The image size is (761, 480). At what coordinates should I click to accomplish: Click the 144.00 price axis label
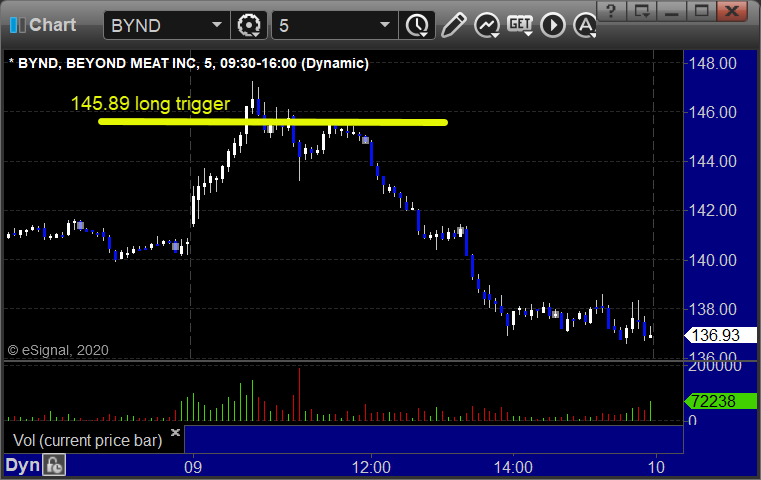[x=712, y=161]
